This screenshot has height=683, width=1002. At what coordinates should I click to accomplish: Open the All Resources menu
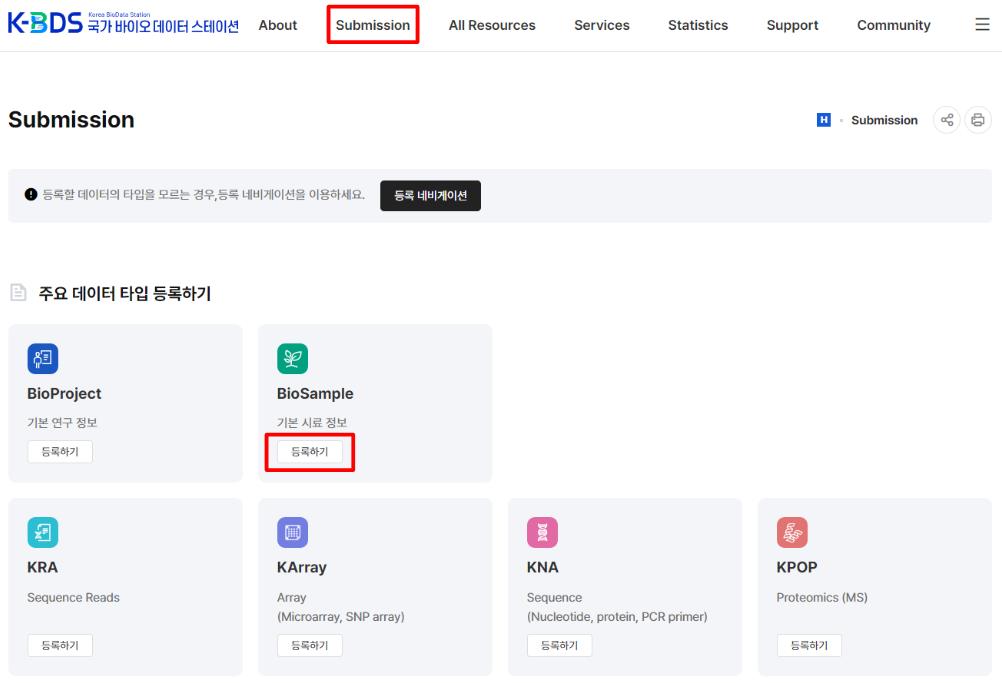(x=491, y=25)
